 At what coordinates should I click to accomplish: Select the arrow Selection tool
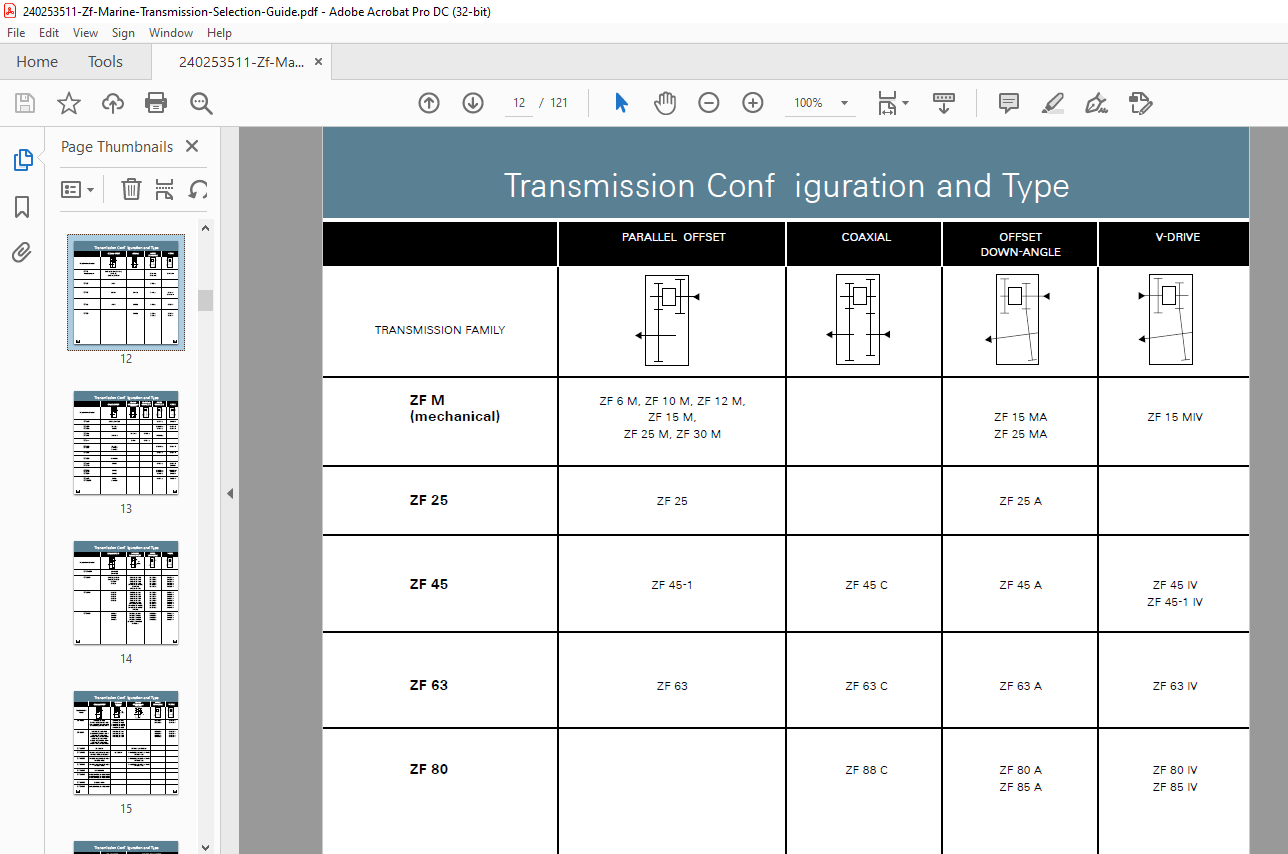tap(621, 103)
